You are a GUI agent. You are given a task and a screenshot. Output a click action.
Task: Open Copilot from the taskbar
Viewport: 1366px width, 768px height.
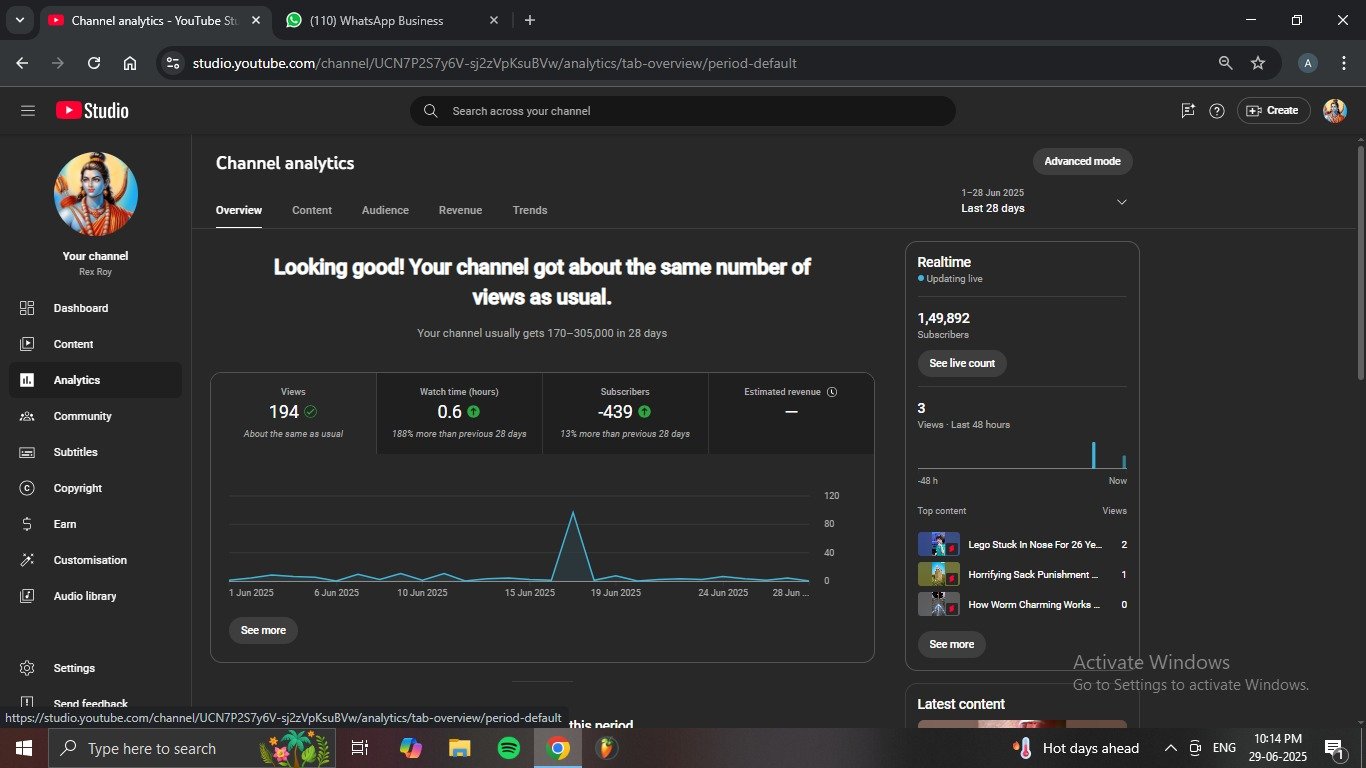[x=411, y=748]
